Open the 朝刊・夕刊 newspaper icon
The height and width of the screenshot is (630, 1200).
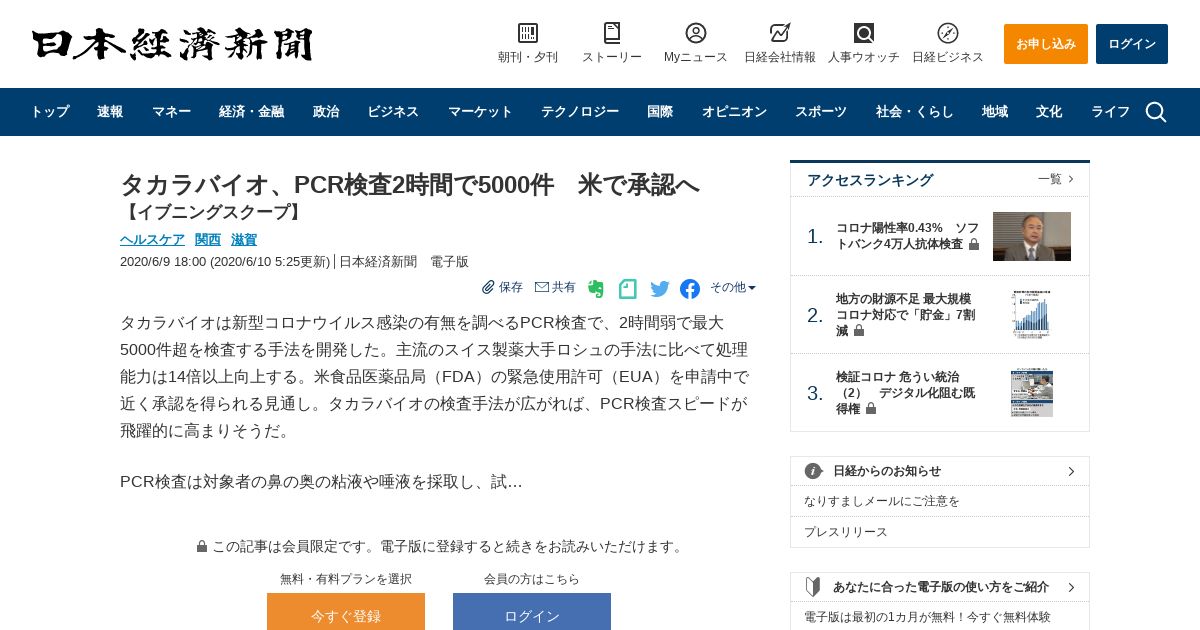click(528, 33)
